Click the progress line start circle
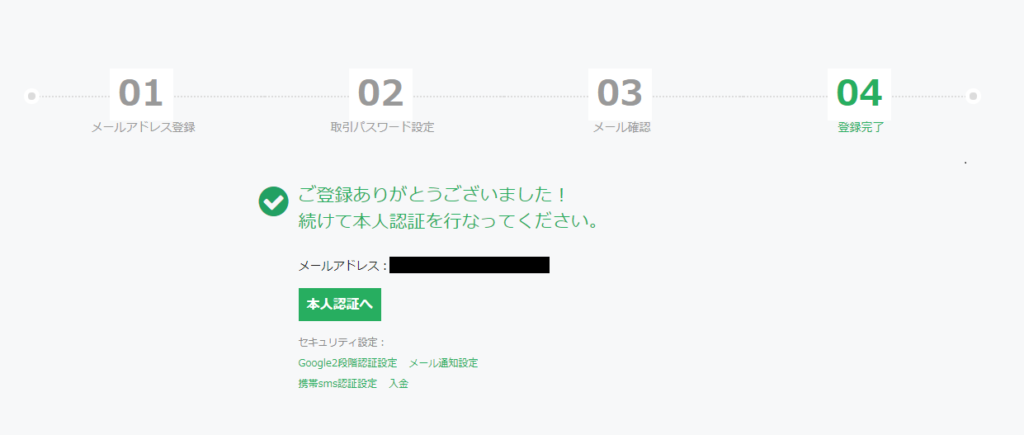 click(x=31, y=96)
